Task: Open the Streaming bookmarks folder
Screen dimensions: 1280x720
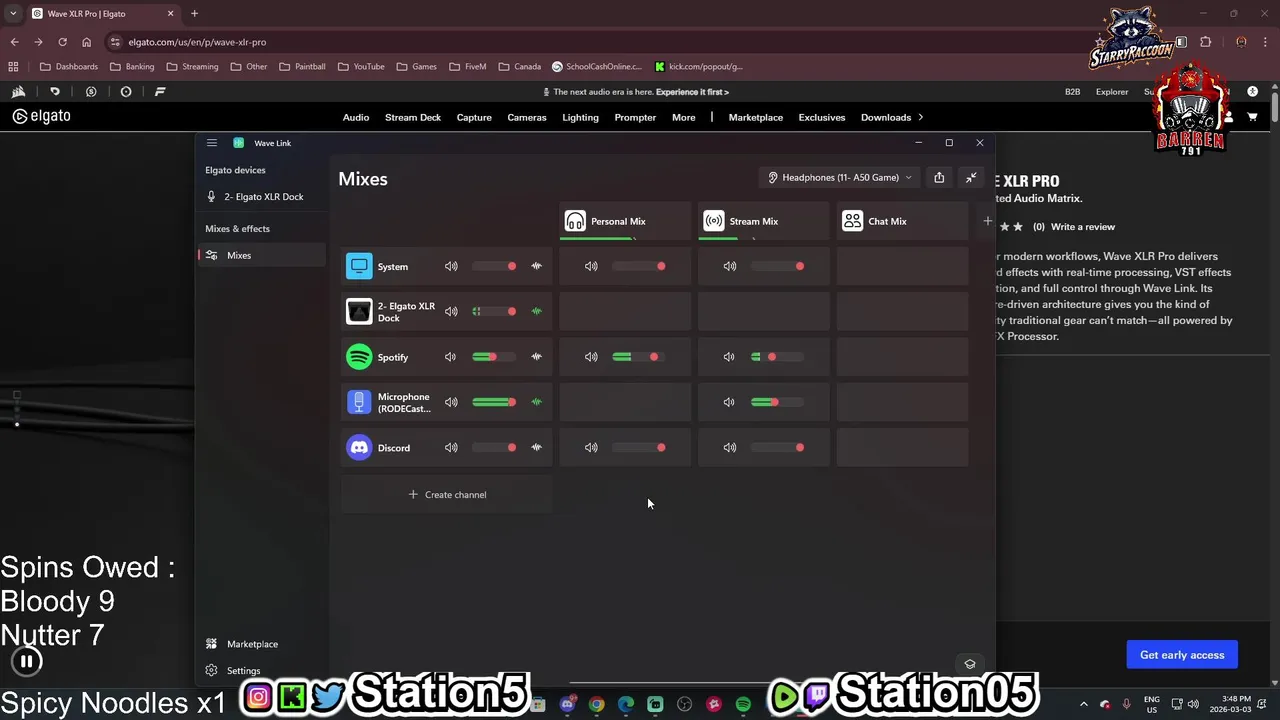Action: (192, 67)
